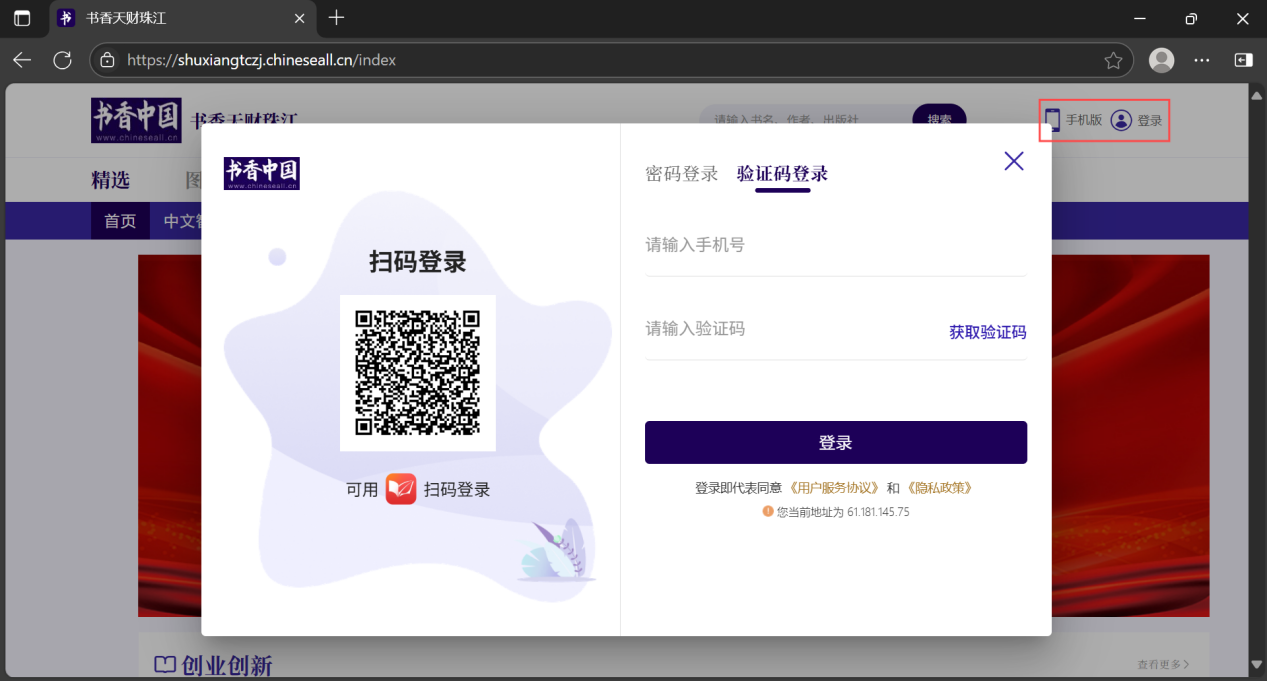Close the login dialog with the X
This screenshot has width=1267, height=681.
(1013, 161)
